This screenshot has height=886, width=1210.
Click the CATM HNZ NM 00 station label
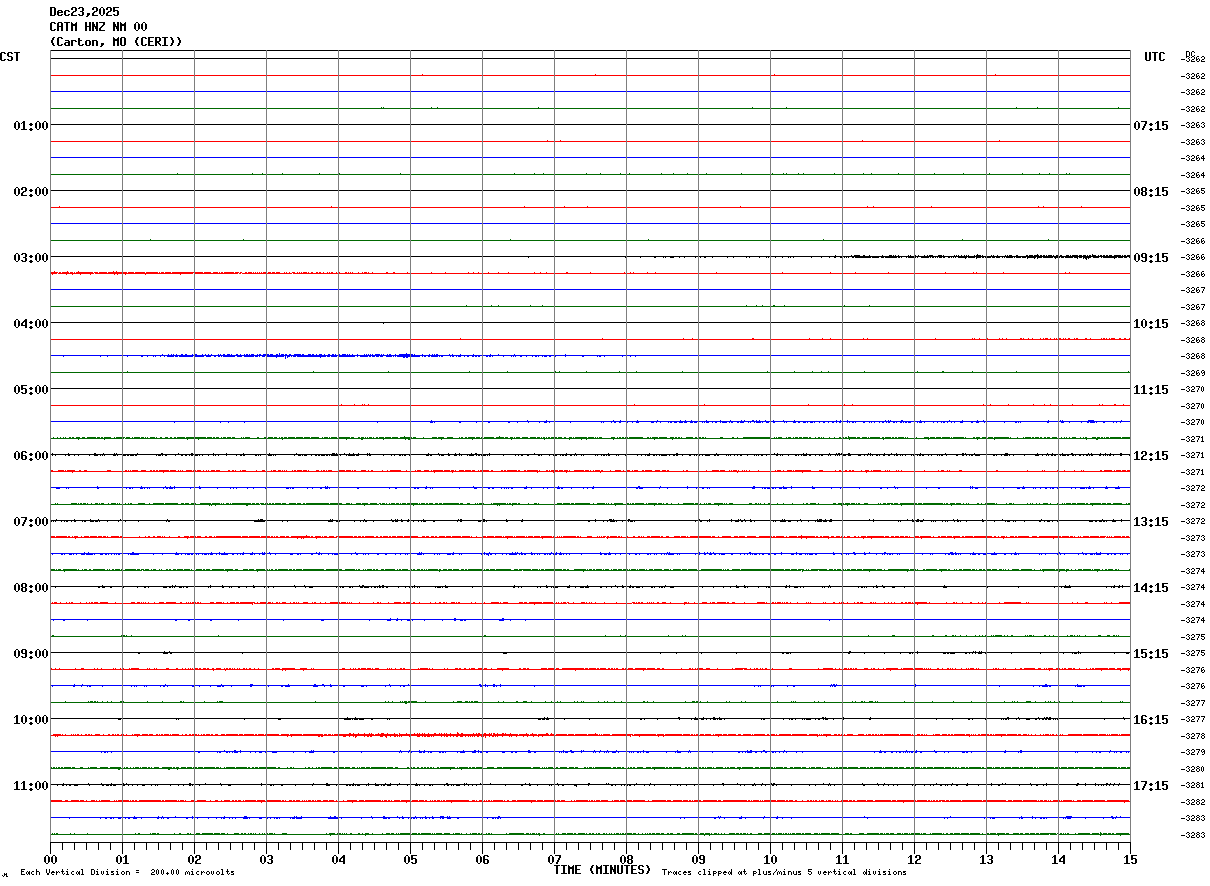(x=98, y=27)
